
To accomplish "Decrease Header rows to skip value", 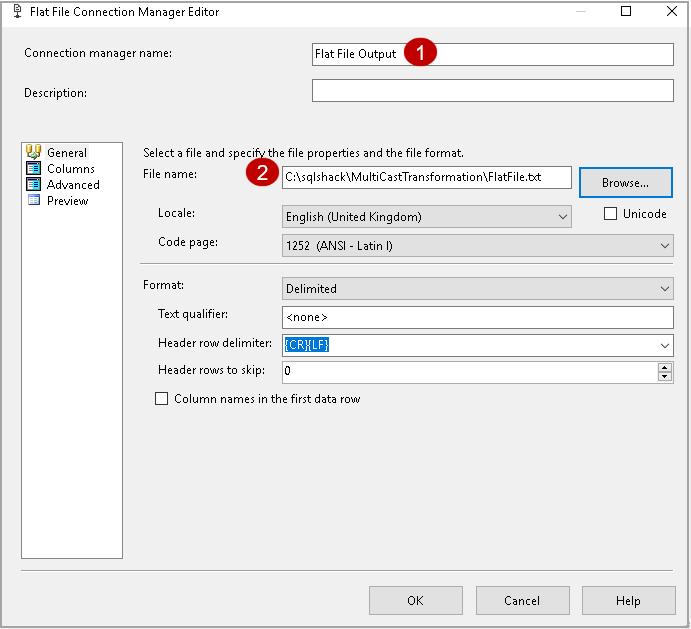I will click(665, 377).
